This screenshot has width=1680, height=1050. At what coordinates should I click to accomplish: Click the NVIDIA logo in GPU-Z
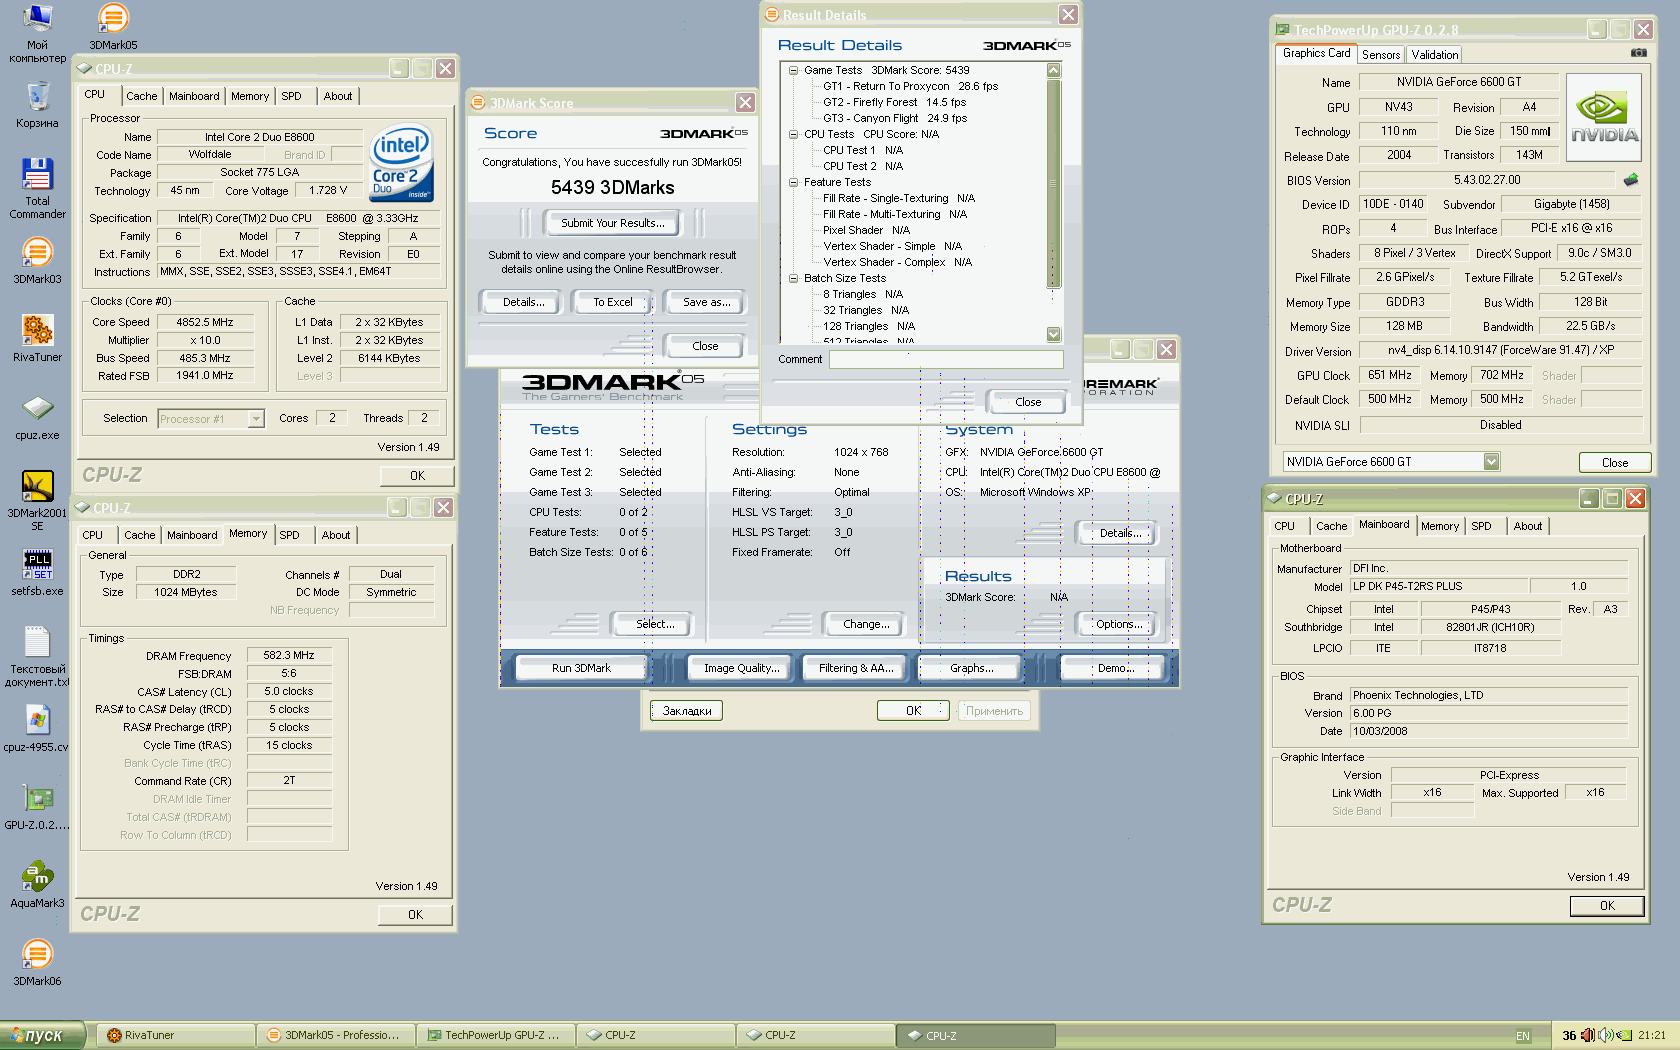coord(1604,118)
